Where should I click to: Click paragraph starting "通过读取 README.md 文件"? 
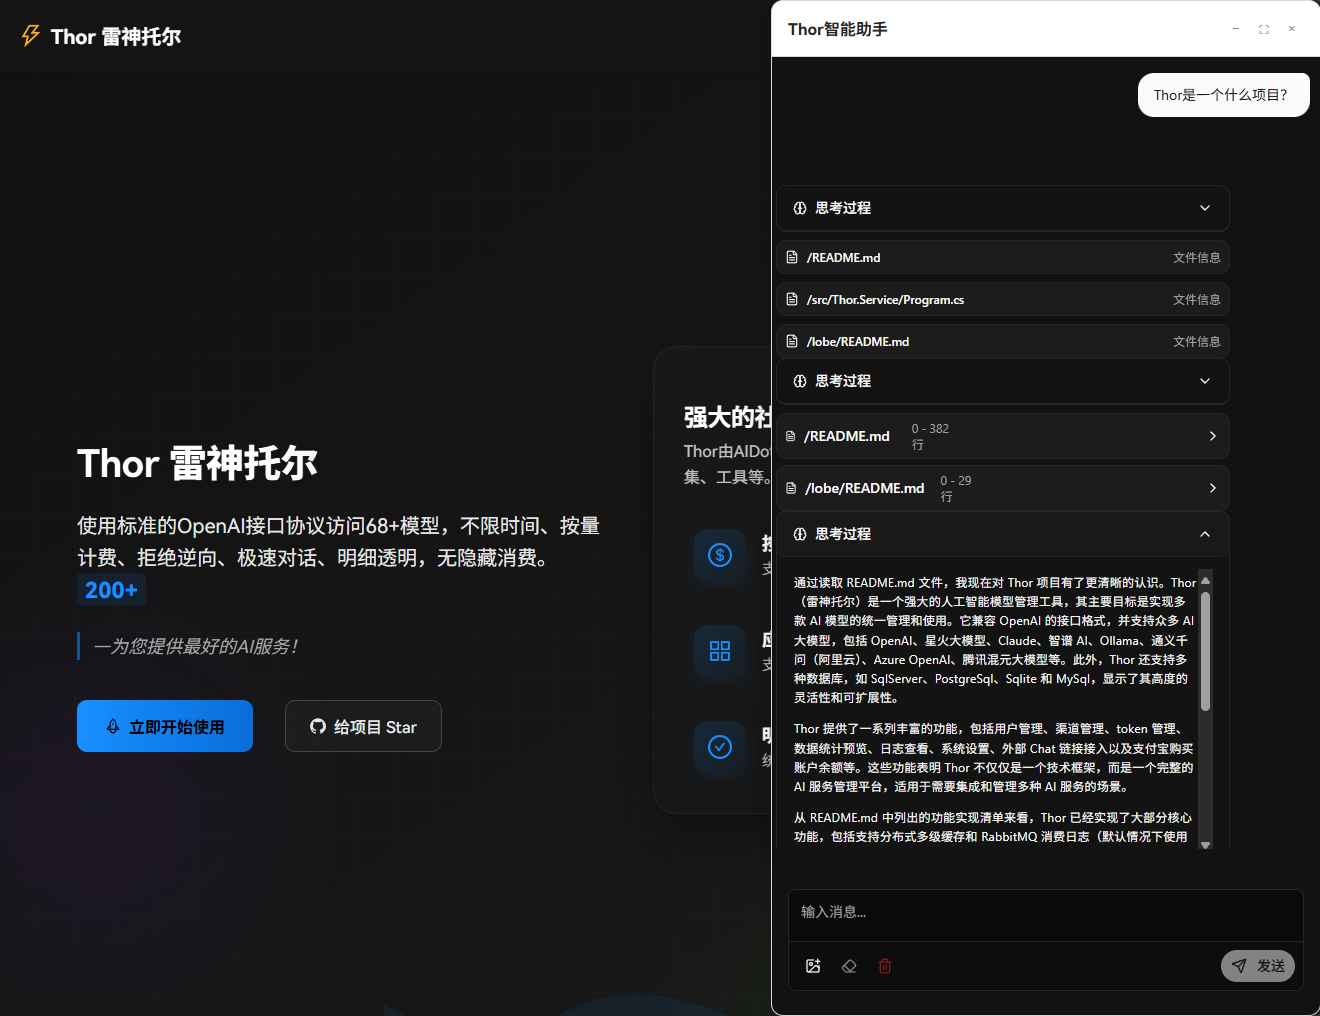coord(995,640)
